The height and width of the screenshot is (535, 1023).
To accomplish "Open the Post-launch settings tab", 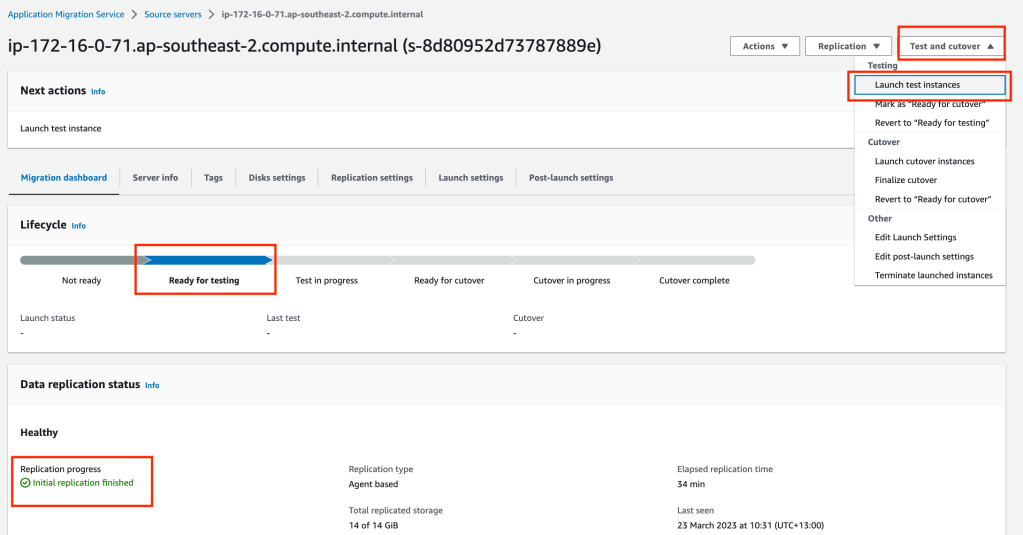I will point(571,178).
